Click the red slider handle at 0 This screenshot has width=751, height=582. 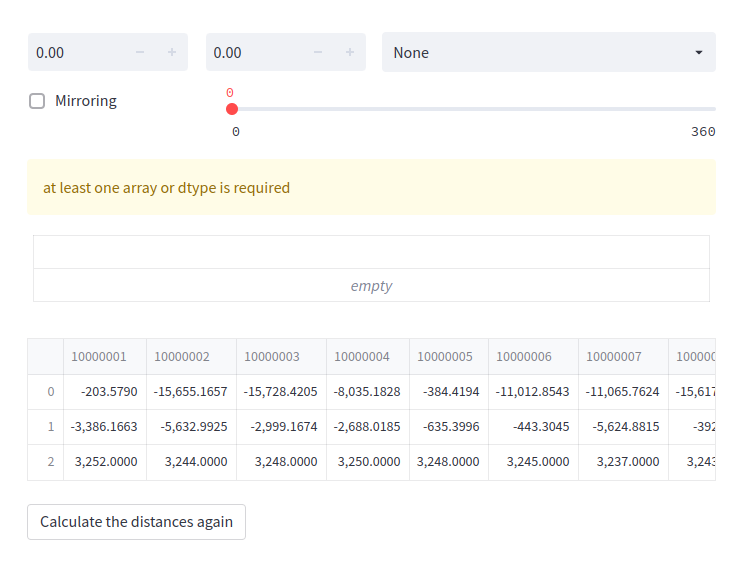[232, 109]
